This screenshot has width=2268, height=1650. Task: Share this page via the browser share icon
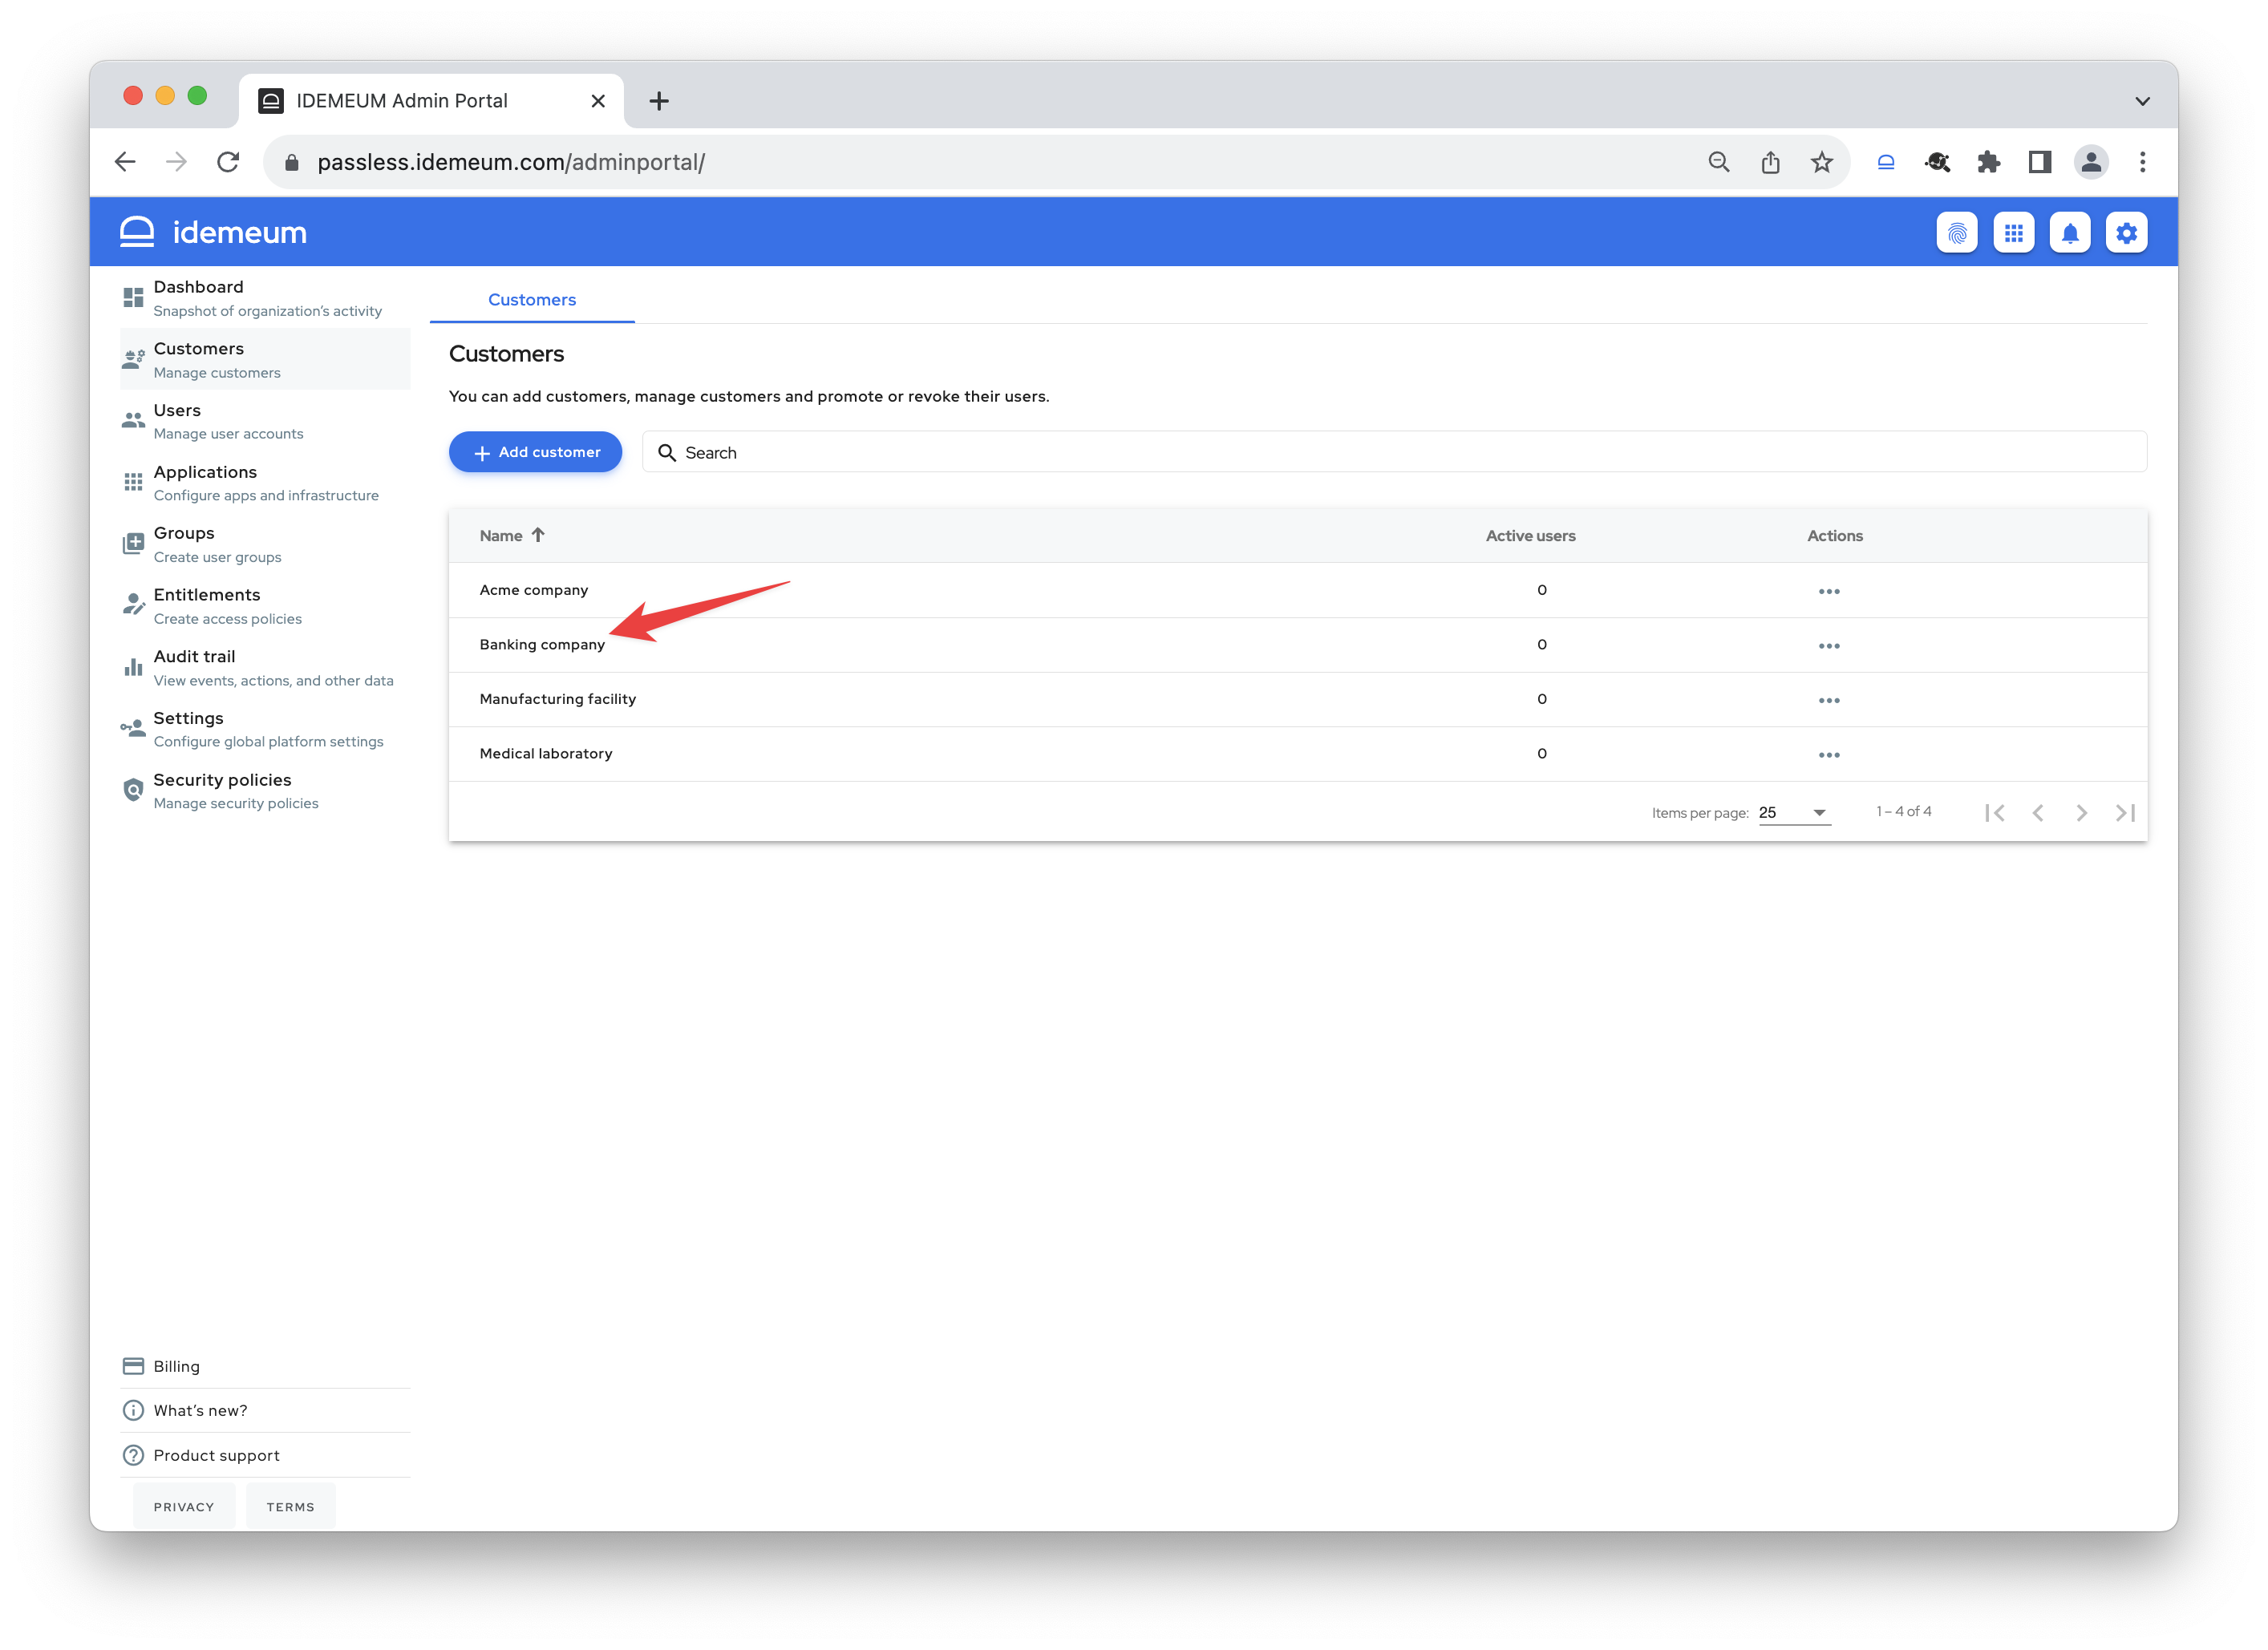(x=1770, y=162)
